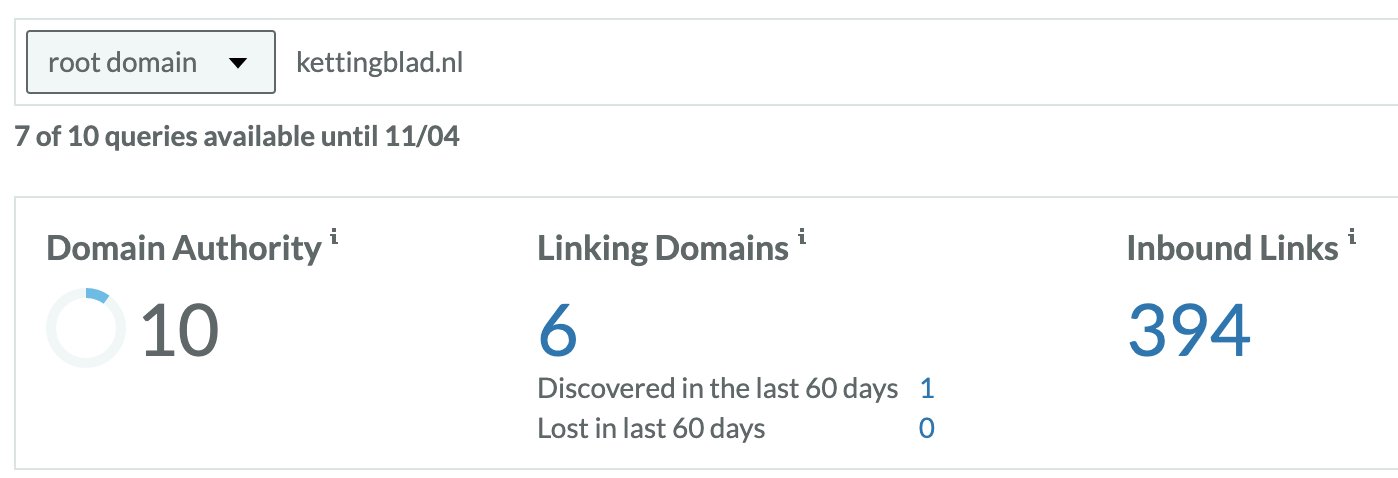Viewport: 1398px width, 478px height.
Task: Open the root domain scope selector
Action: point(151,62)
